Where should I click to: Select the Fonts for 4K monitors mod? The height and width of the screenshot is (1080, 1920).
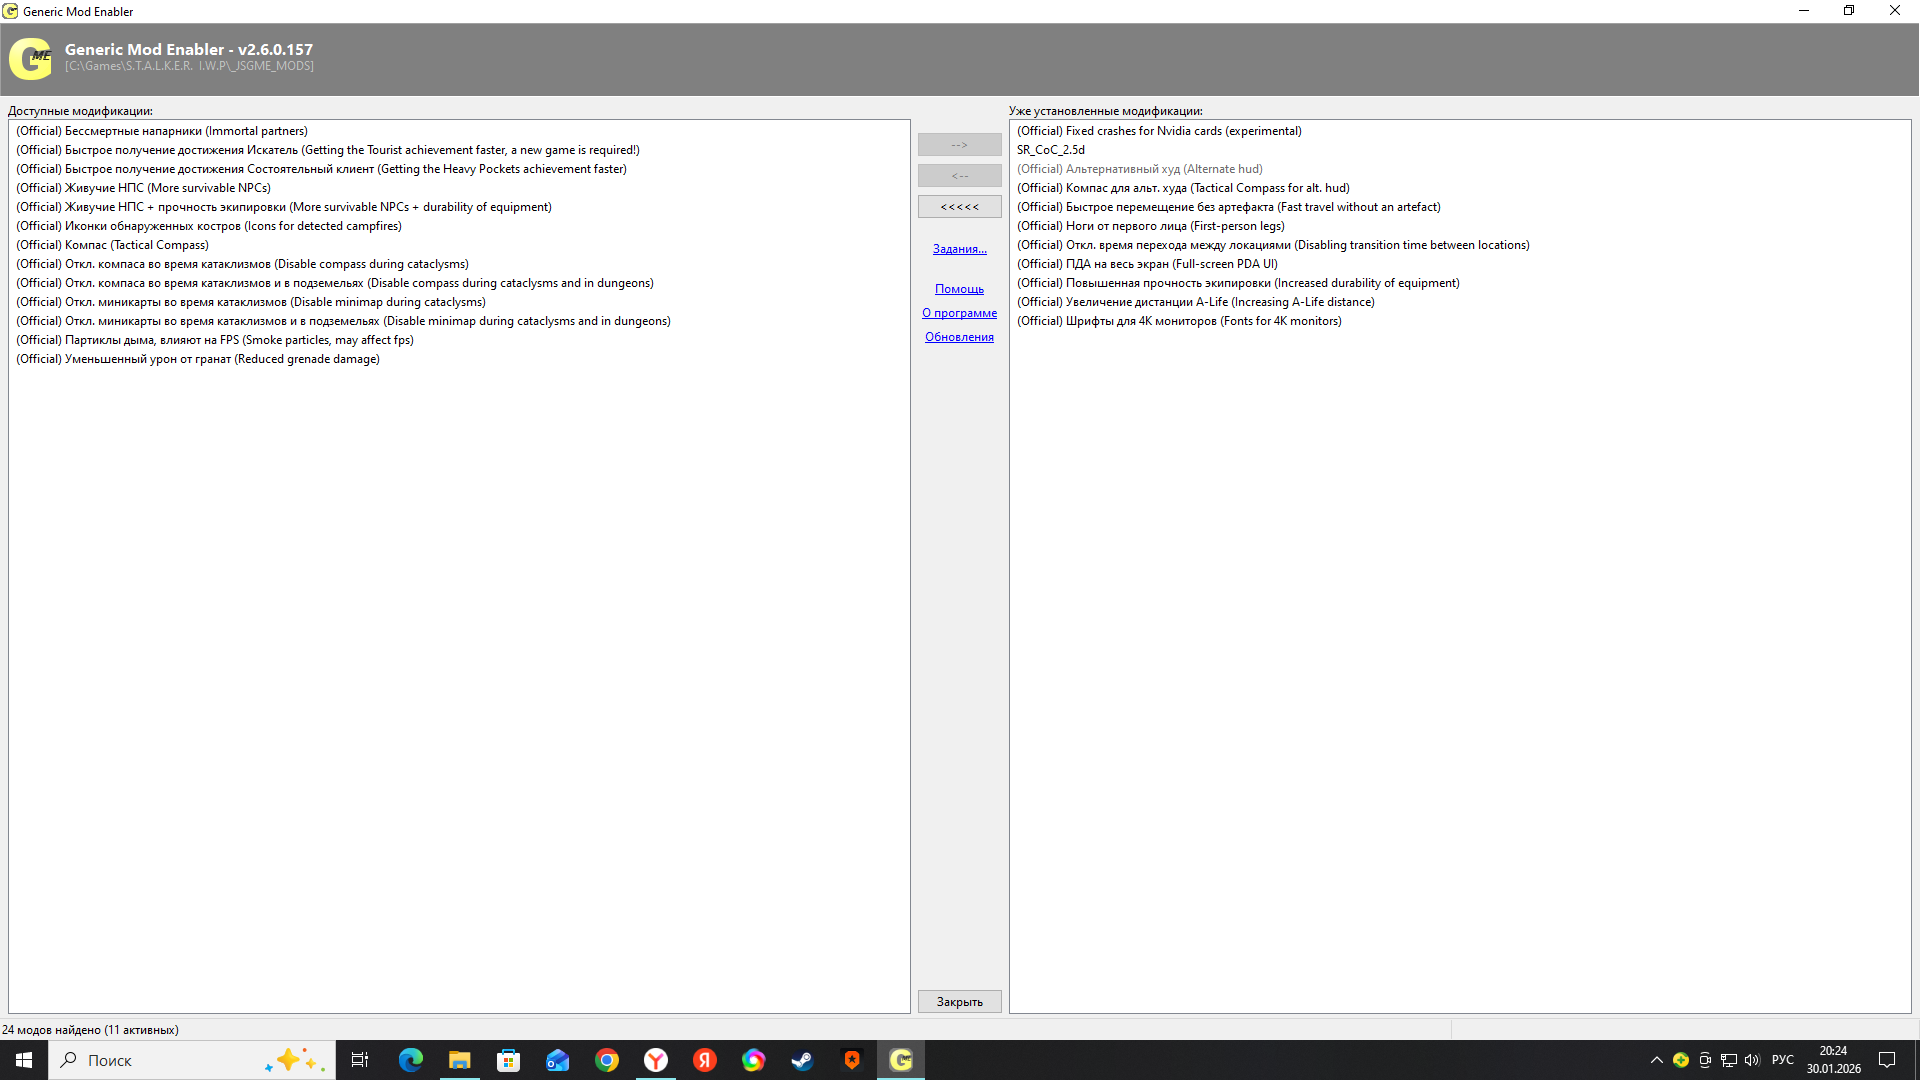(x=1179, y=321)
